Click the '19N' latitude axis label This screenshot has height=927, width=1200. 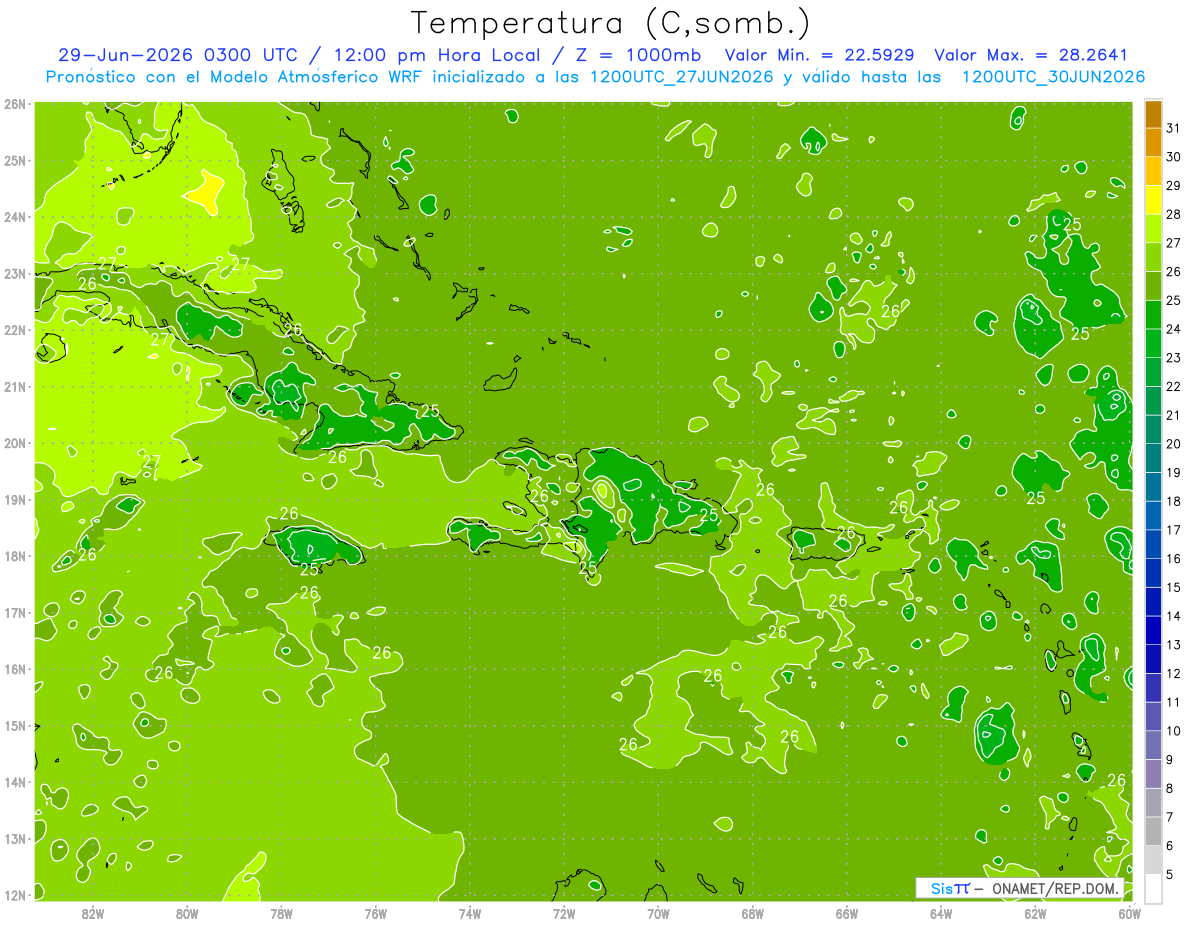[14, 499]
